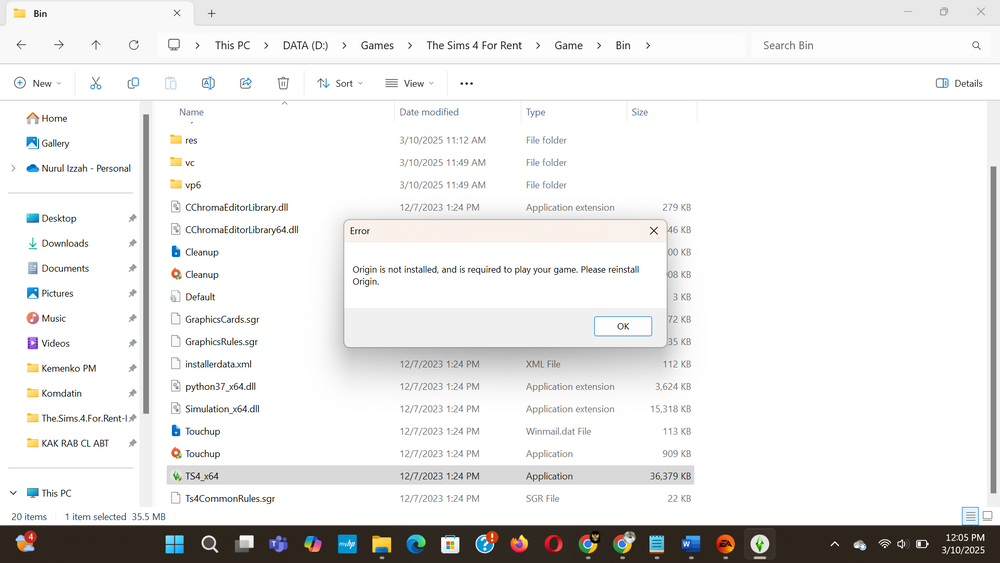Close the Error dialog with X
This screenshot has width=1000, height=563.
click(654, 231)
